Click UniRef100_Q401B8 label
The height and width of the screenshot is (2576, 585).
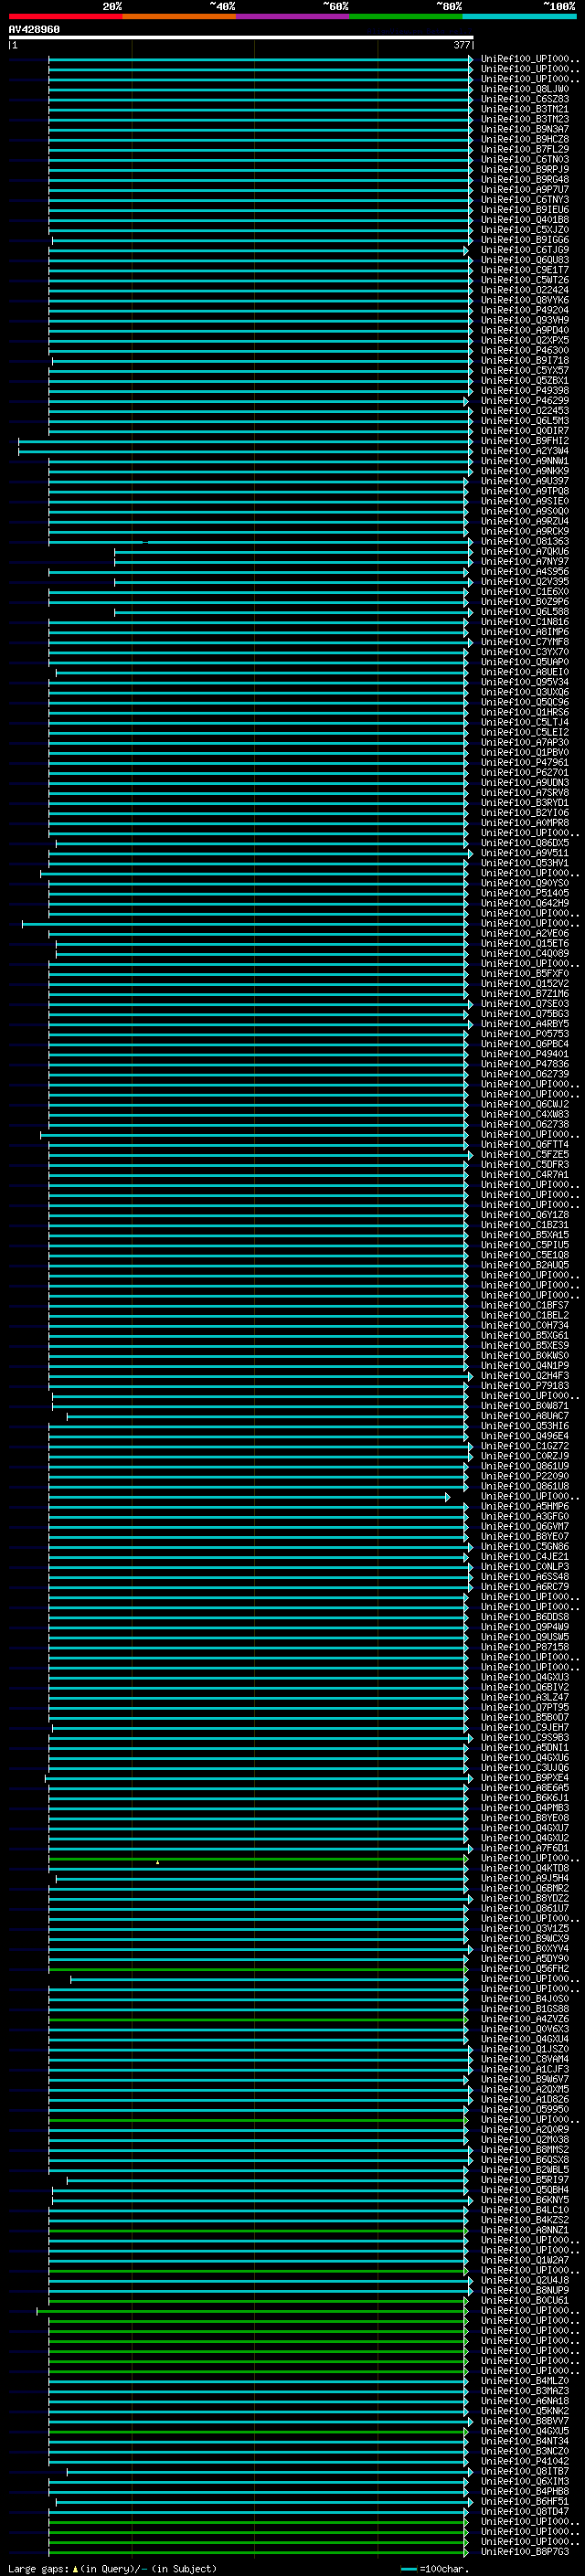524,220
